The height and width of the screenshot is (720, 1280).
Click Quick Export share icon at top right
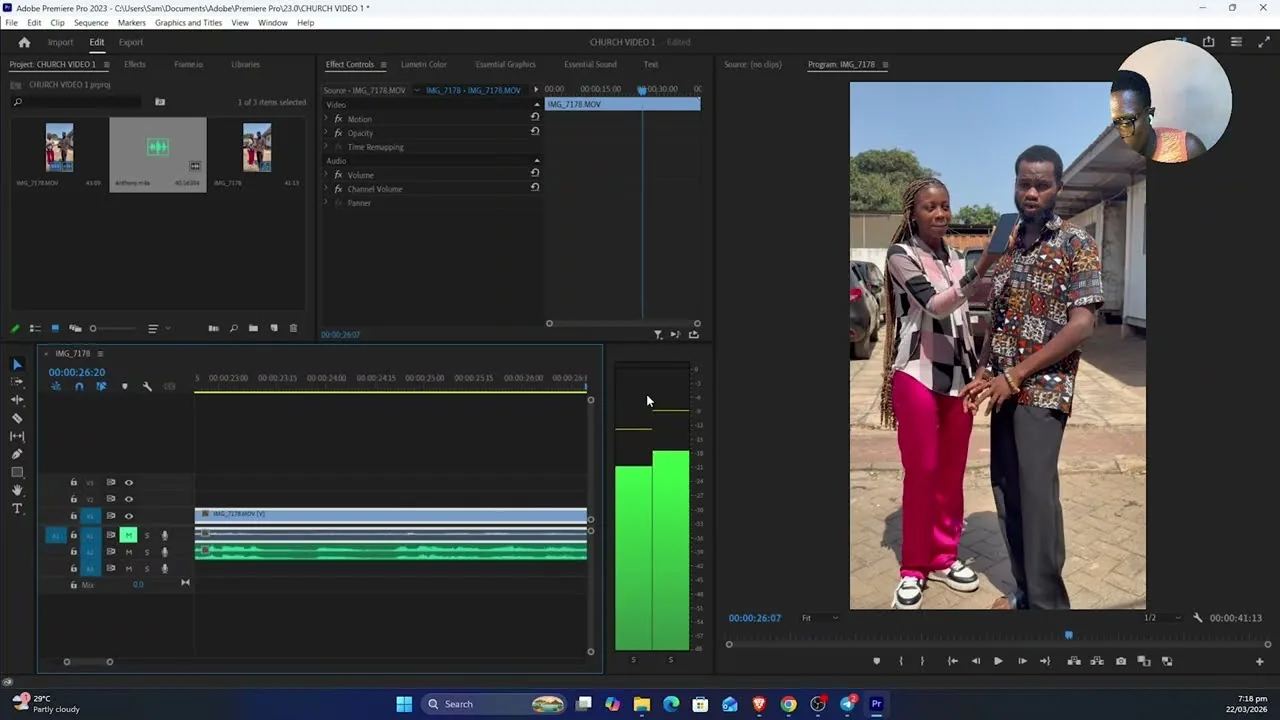click(1208, 42)
